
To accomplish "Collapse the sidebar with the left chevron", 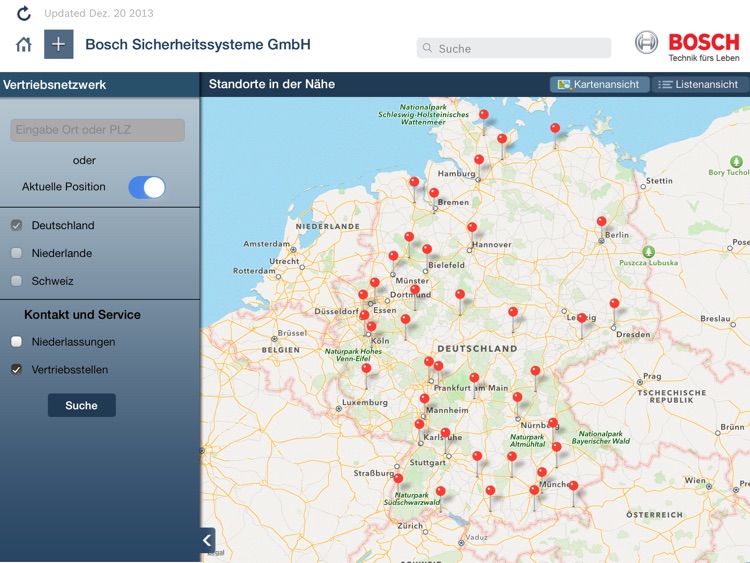I will click(207, 541).
